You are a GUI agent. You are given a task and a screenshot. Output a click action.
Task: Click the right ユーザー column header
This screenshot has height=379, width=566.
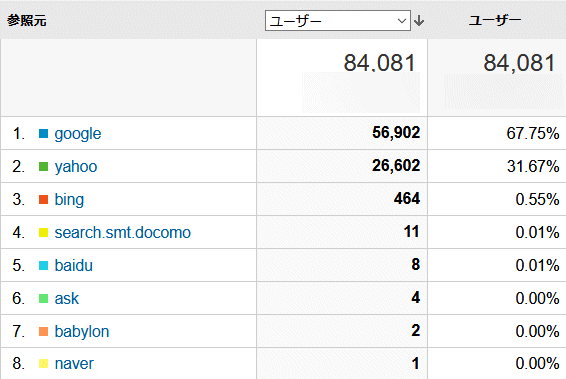click(495, 21)
